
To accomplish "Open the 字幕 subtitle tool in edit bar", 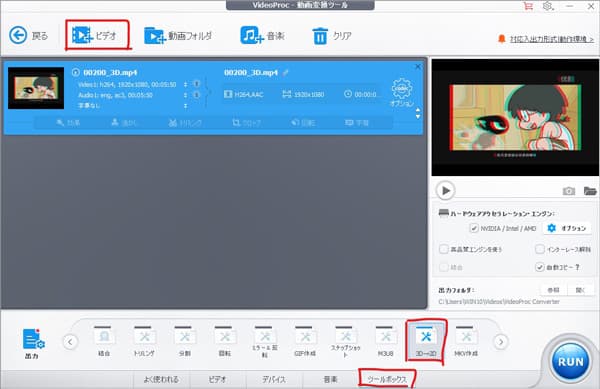I will [x=357, y=123].
